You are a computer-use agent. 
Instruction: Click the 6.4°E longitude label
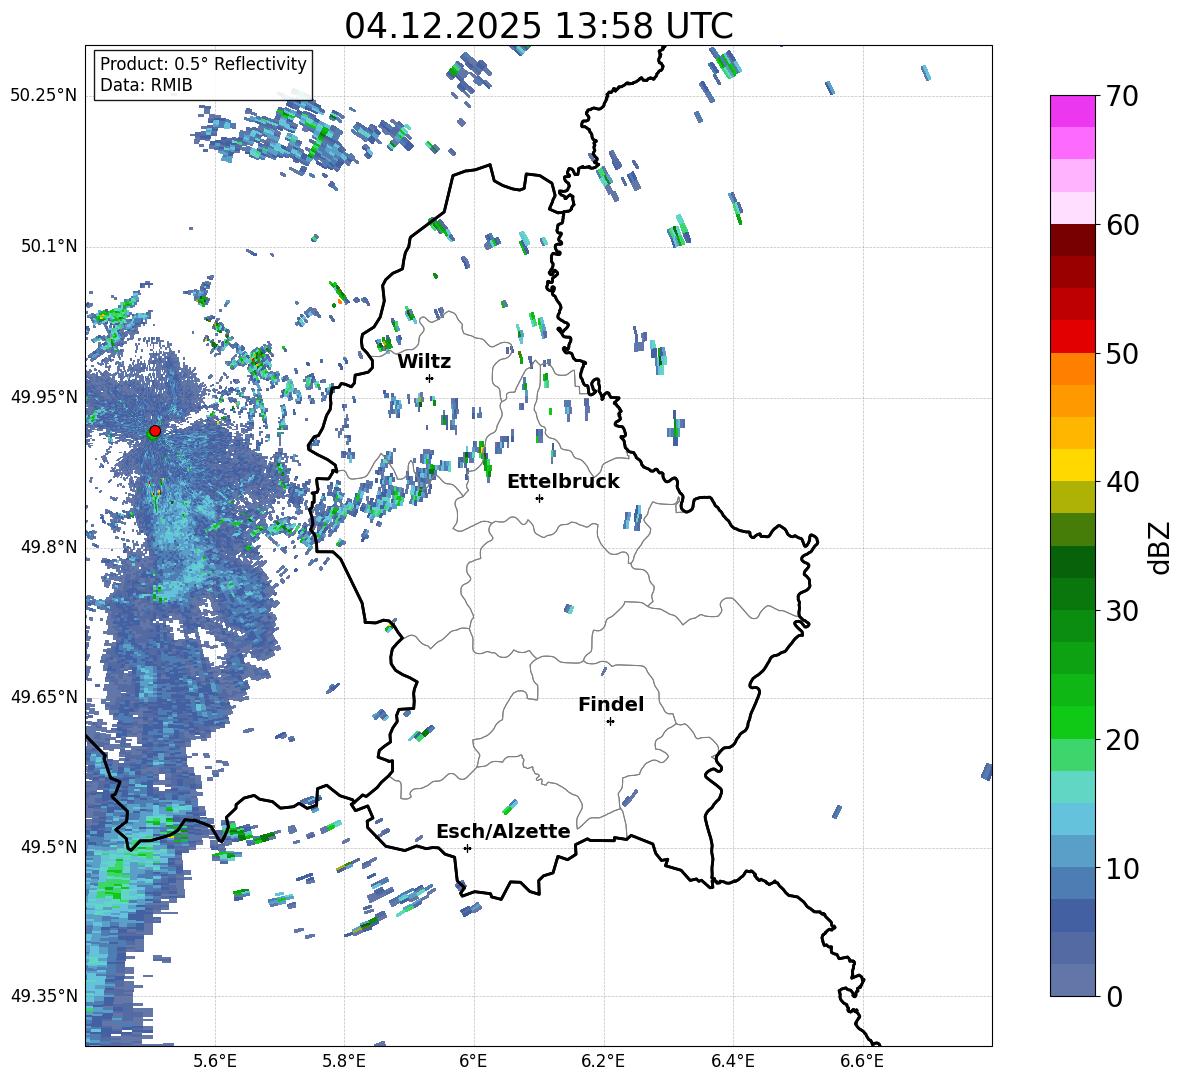732,1061
